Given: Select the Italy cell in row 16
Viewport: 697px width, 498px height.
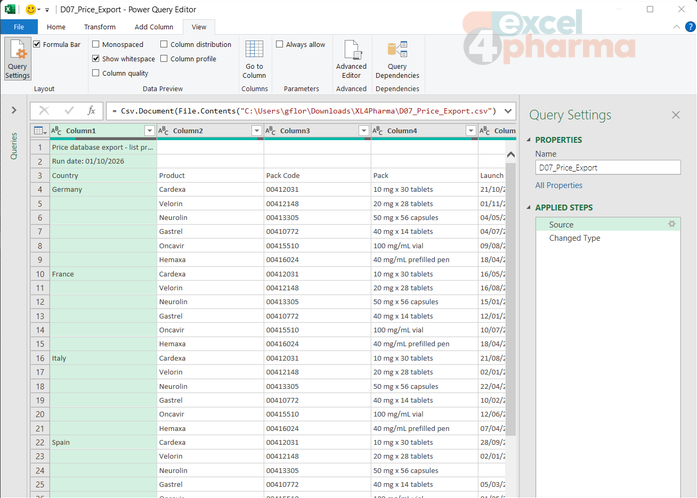Looking at the screenshot, I should [103, 358].
